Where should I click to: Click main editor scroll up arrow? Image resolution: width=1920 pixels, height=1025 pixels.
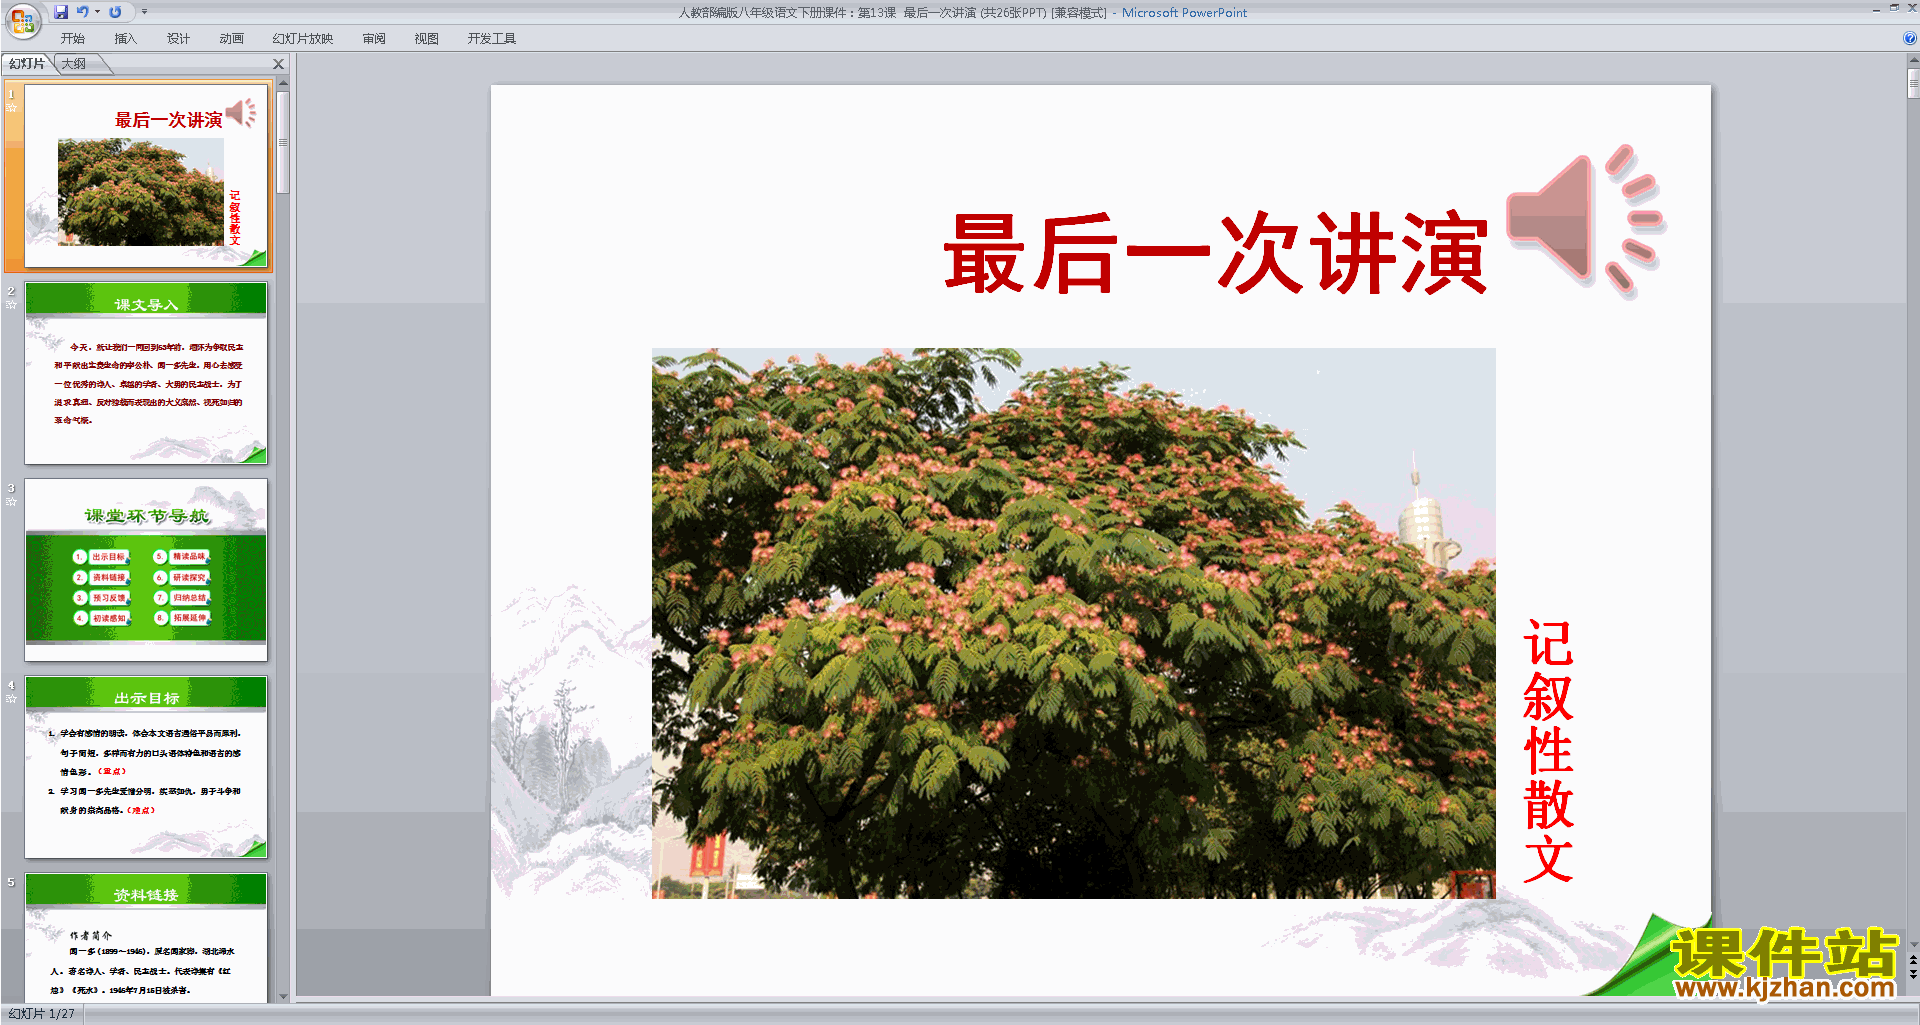(x=1913, y=60)
